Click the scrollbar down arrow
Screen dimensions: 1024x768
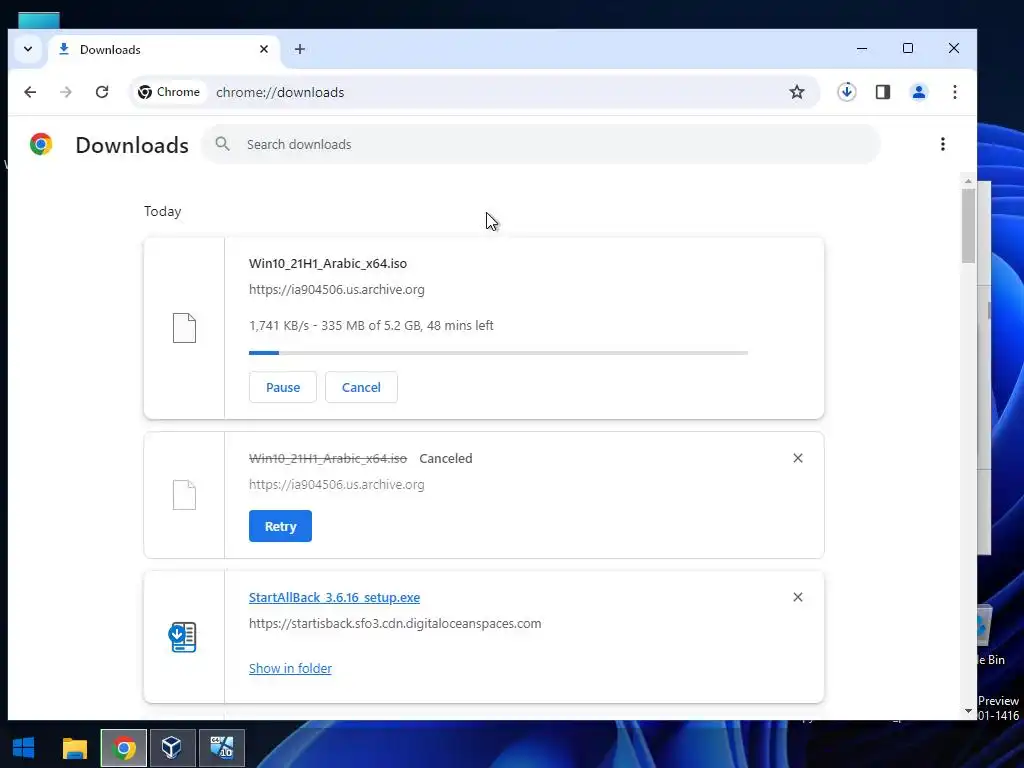(968, 711)
